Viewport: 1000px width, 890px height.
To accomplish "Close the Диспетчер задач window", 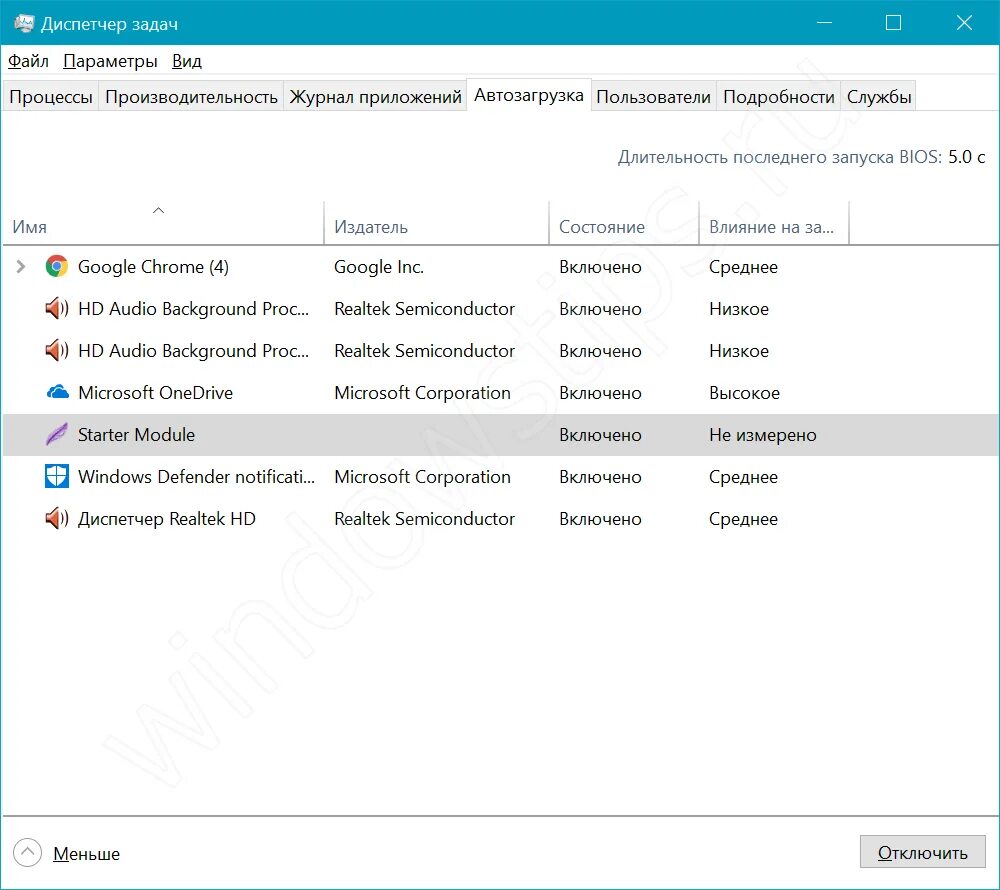I will coord(964,23).
